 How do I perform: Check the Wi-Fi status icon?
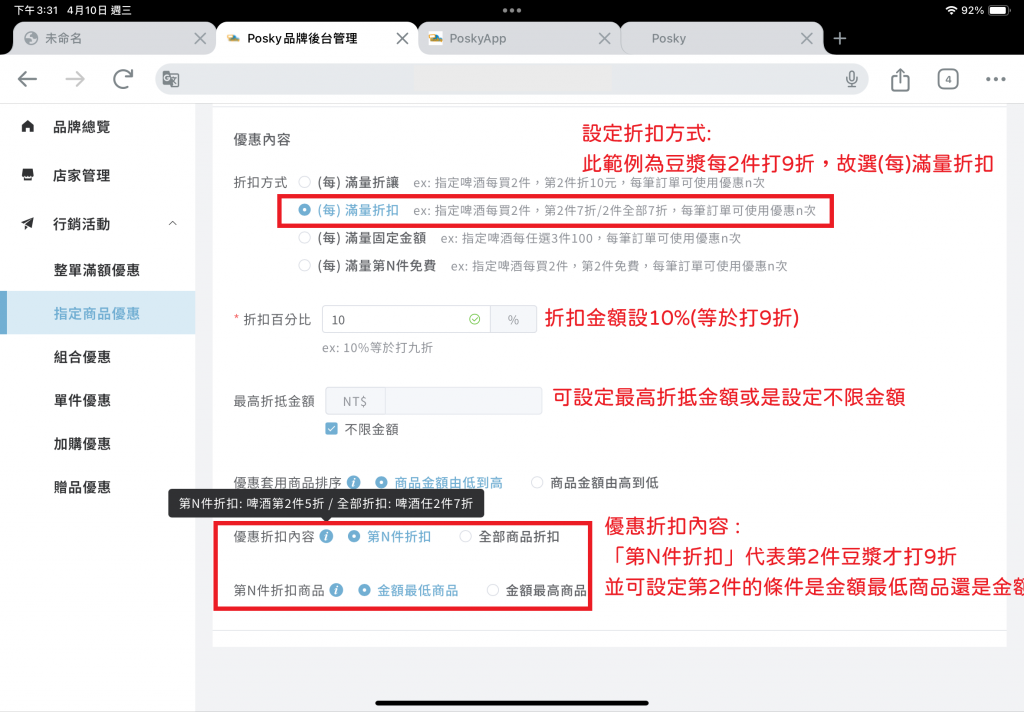[x=952, y=10]
